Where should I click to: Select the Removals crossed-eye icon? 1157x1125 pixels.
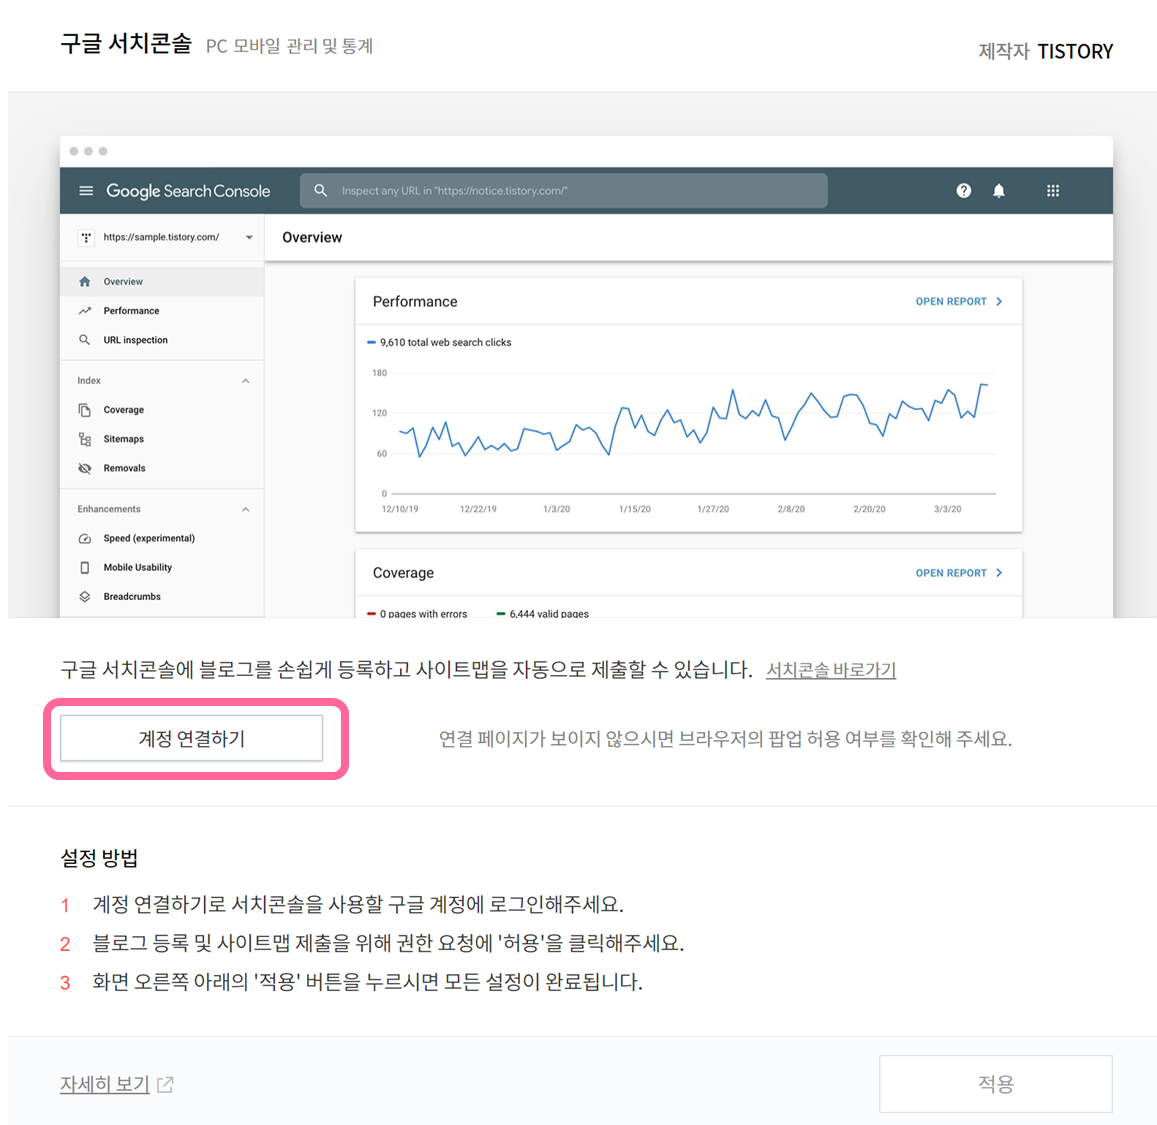click(86, 467)
